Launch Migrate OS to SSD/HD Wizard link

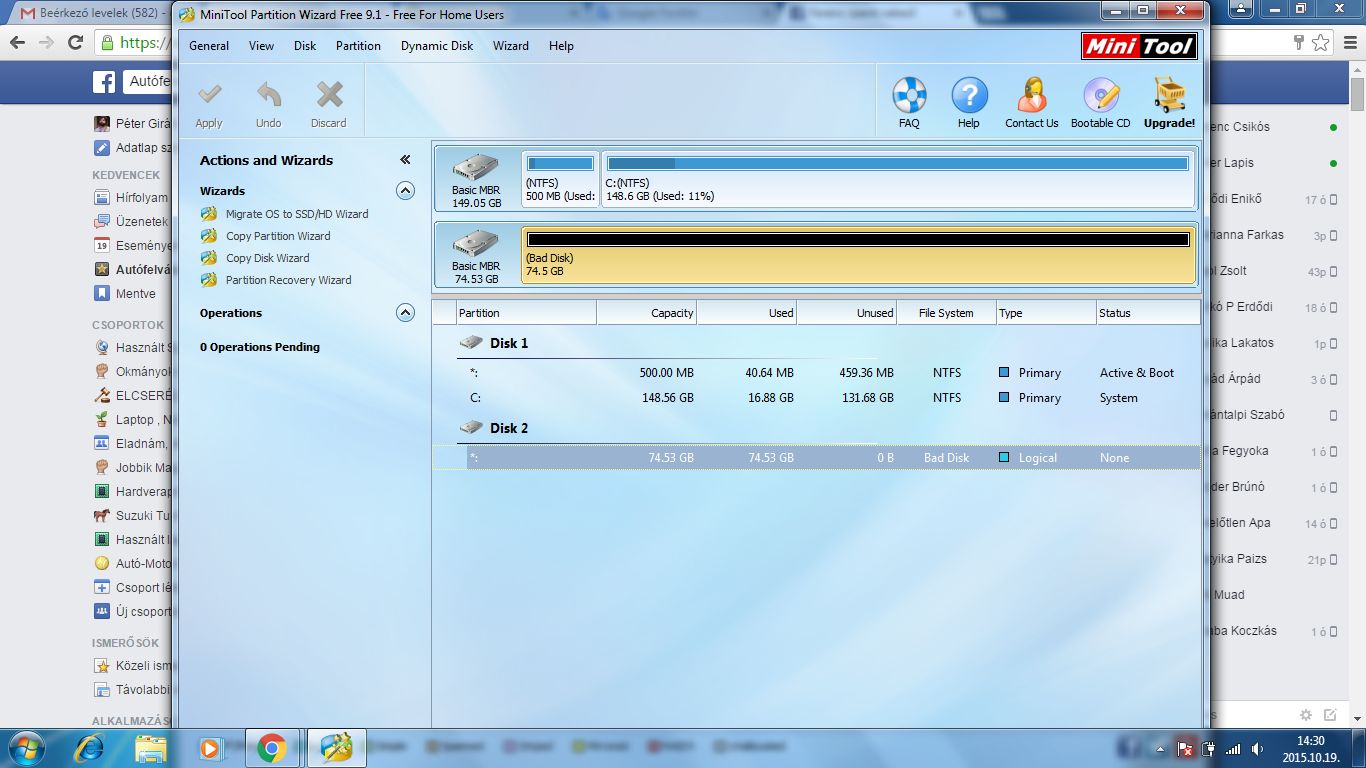point(297,214)
